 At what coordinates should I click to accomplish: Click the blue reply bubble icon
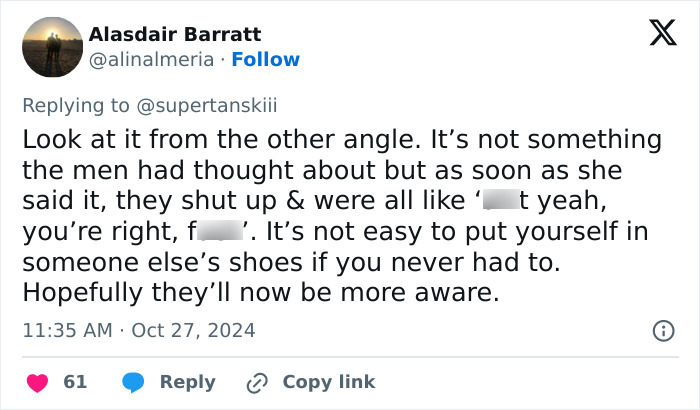coord(133,382)
